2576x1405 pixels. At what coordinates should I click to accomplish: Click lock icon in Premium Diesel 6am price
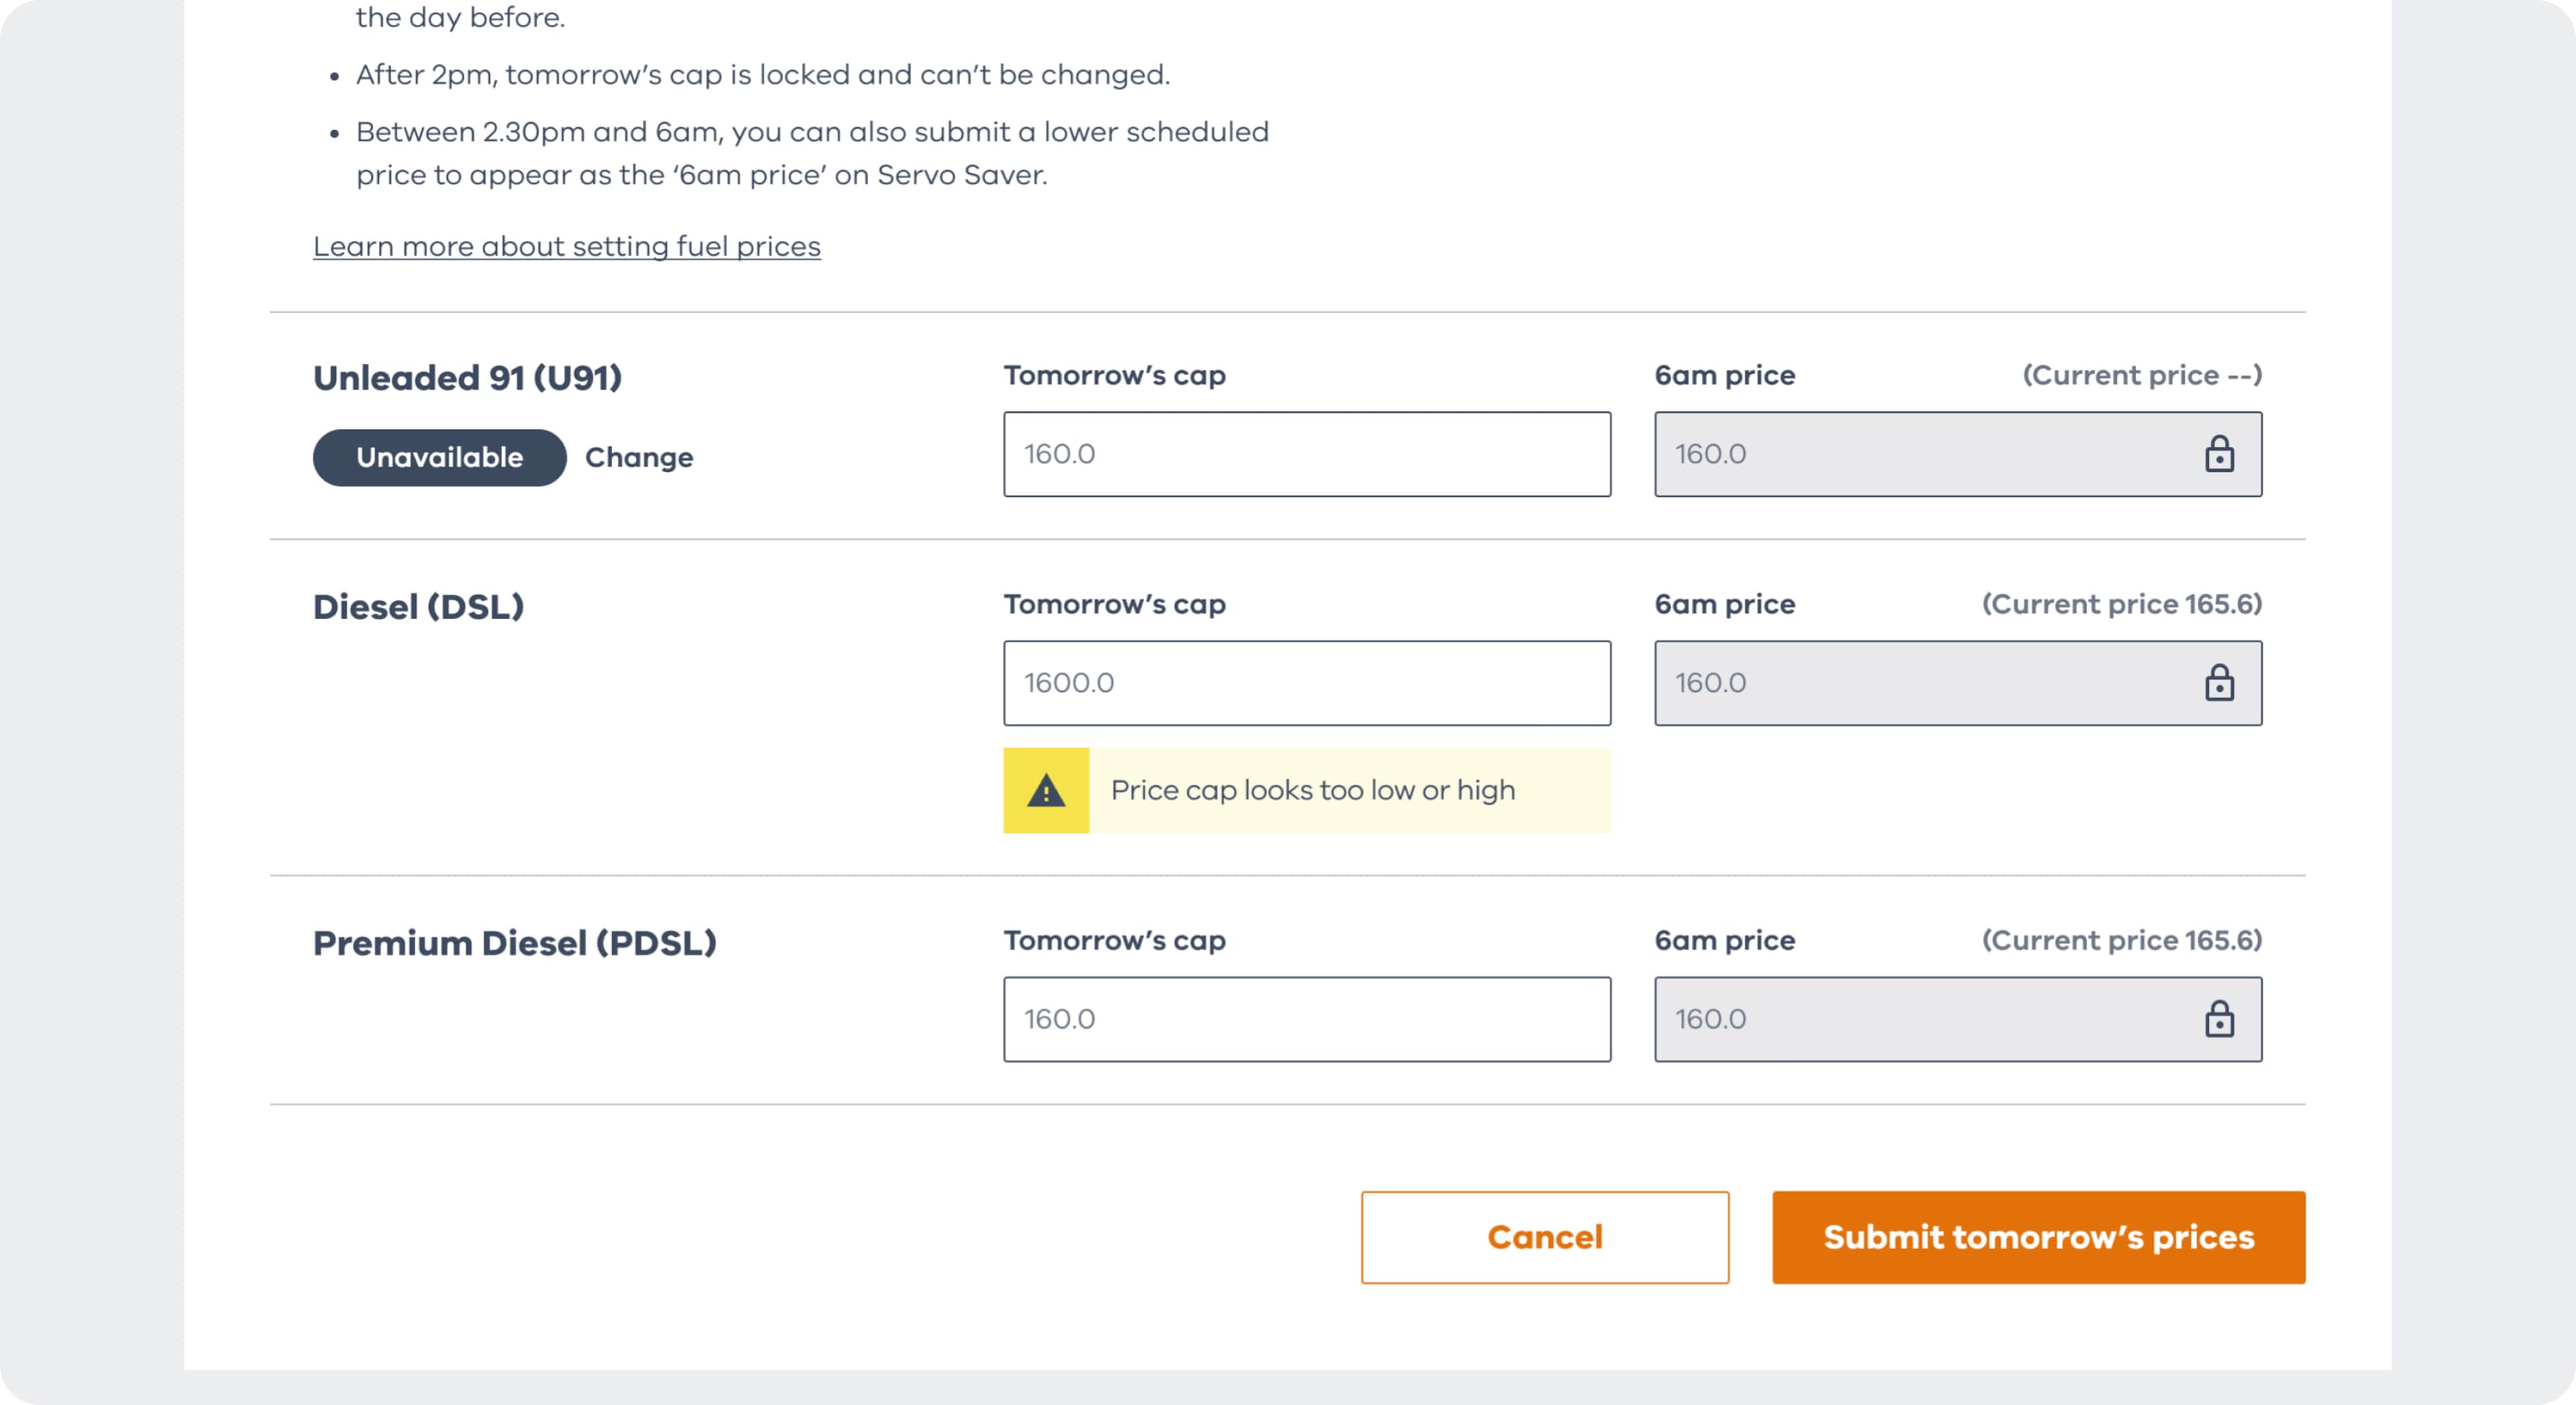[2219, 1019]
